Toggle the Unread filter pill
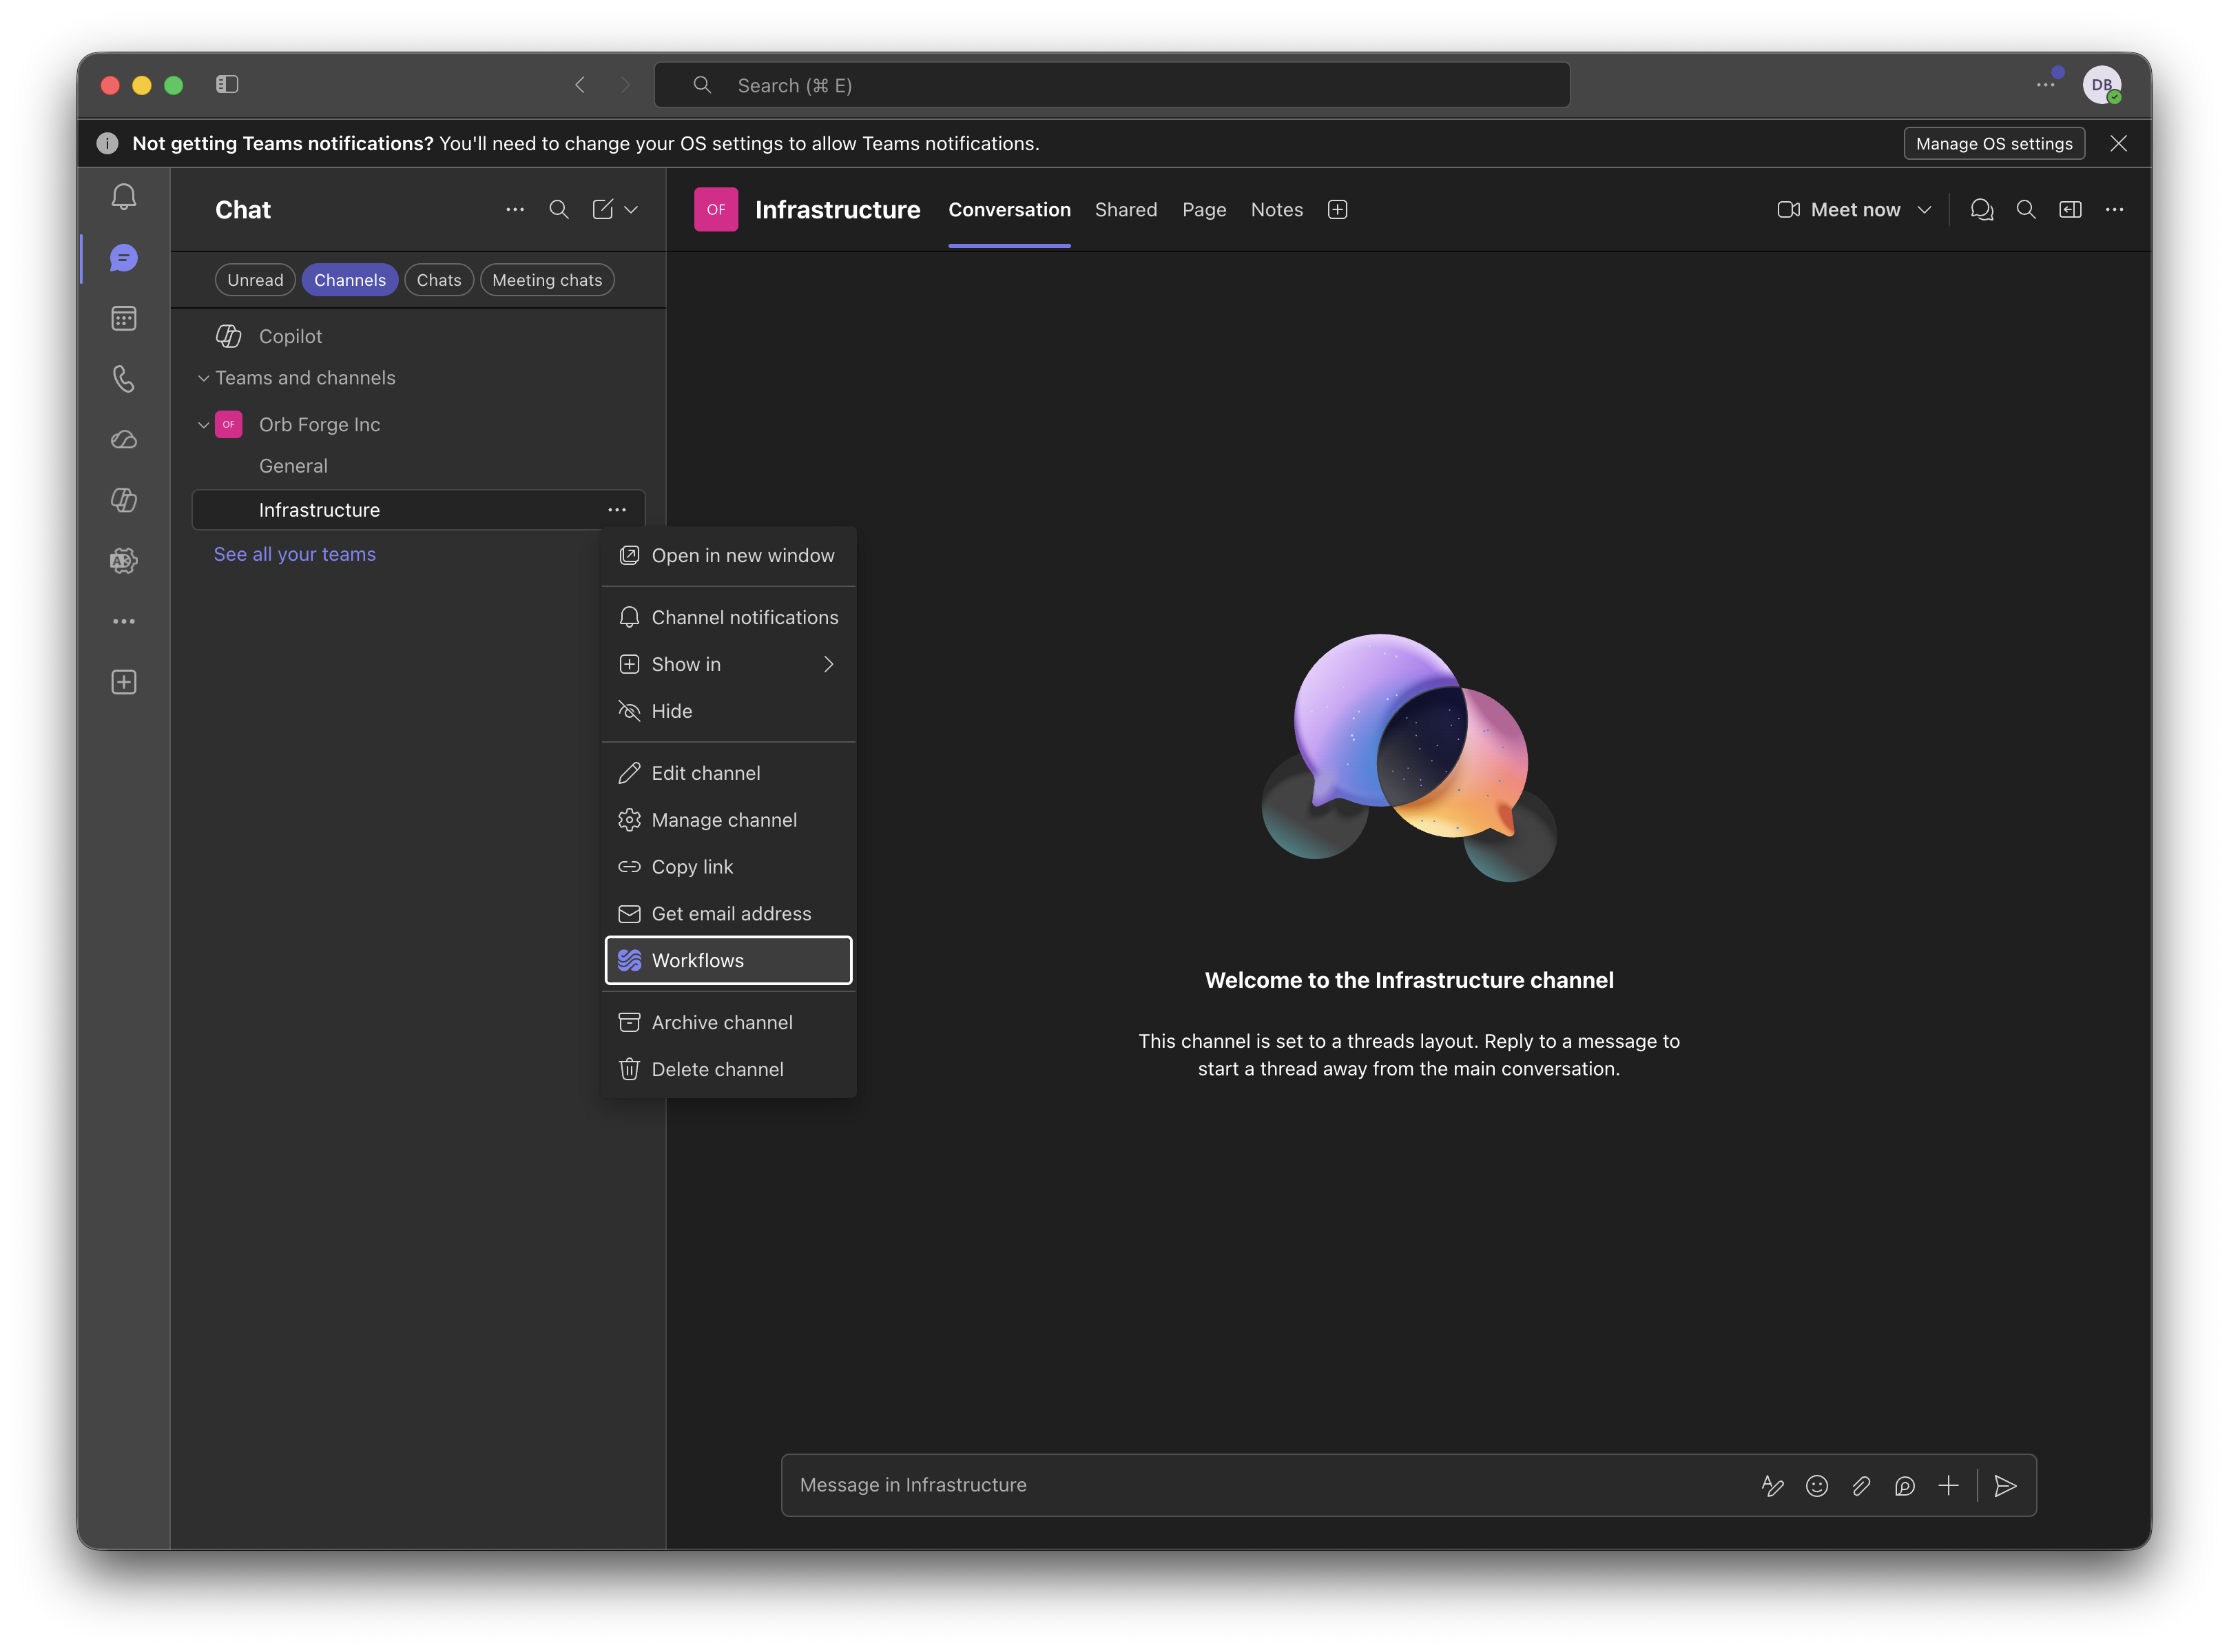 255,280
